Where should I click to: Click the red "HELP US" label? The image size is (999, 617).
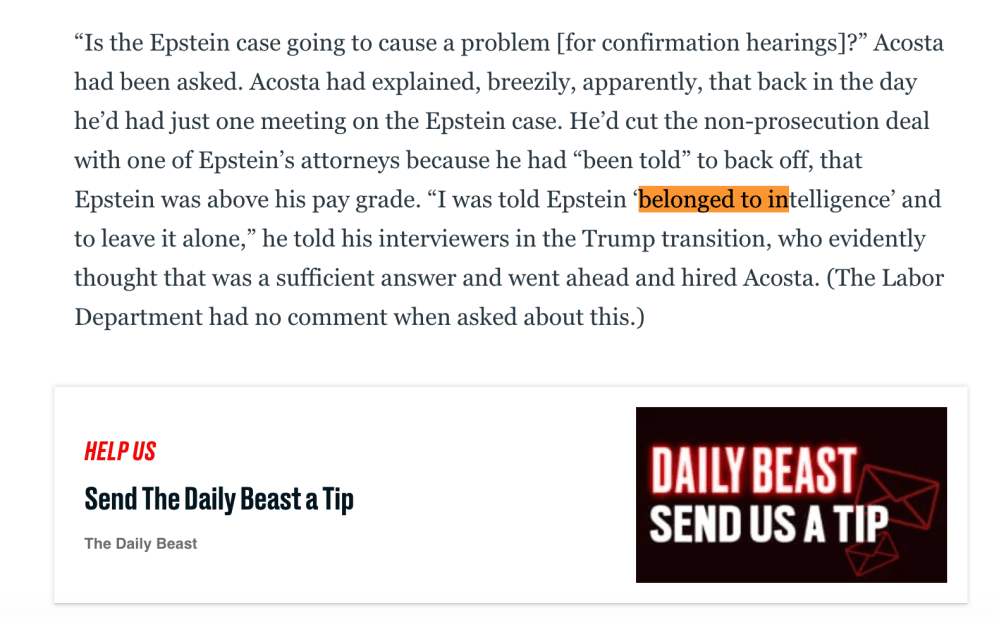point(120,451)
